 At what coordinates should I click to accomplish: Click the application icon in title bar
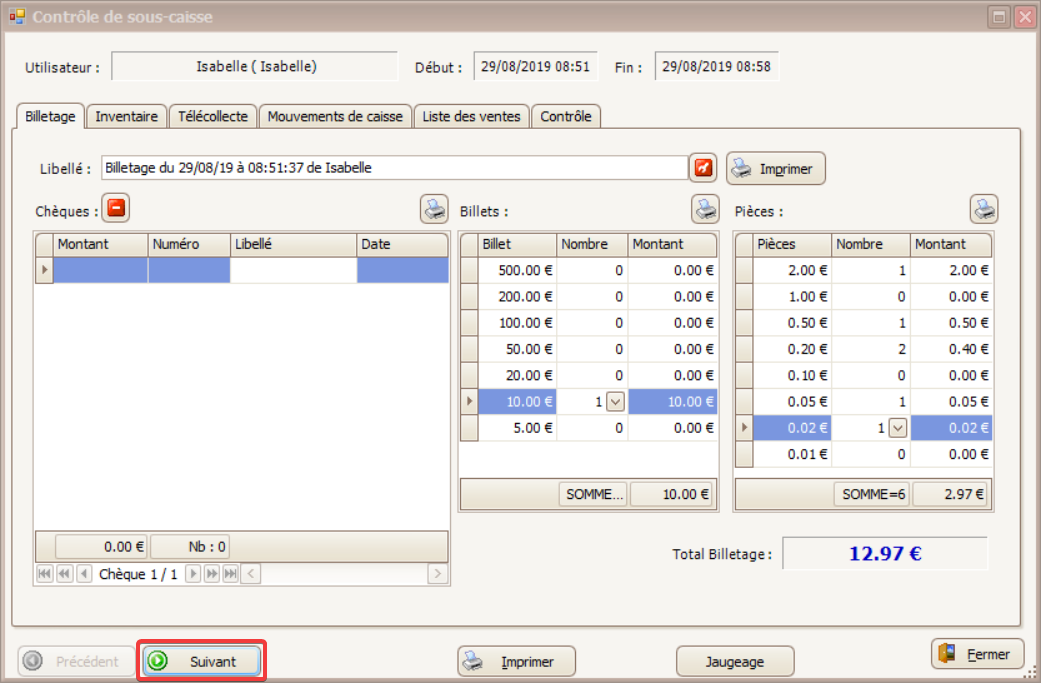tap(17, 17)
